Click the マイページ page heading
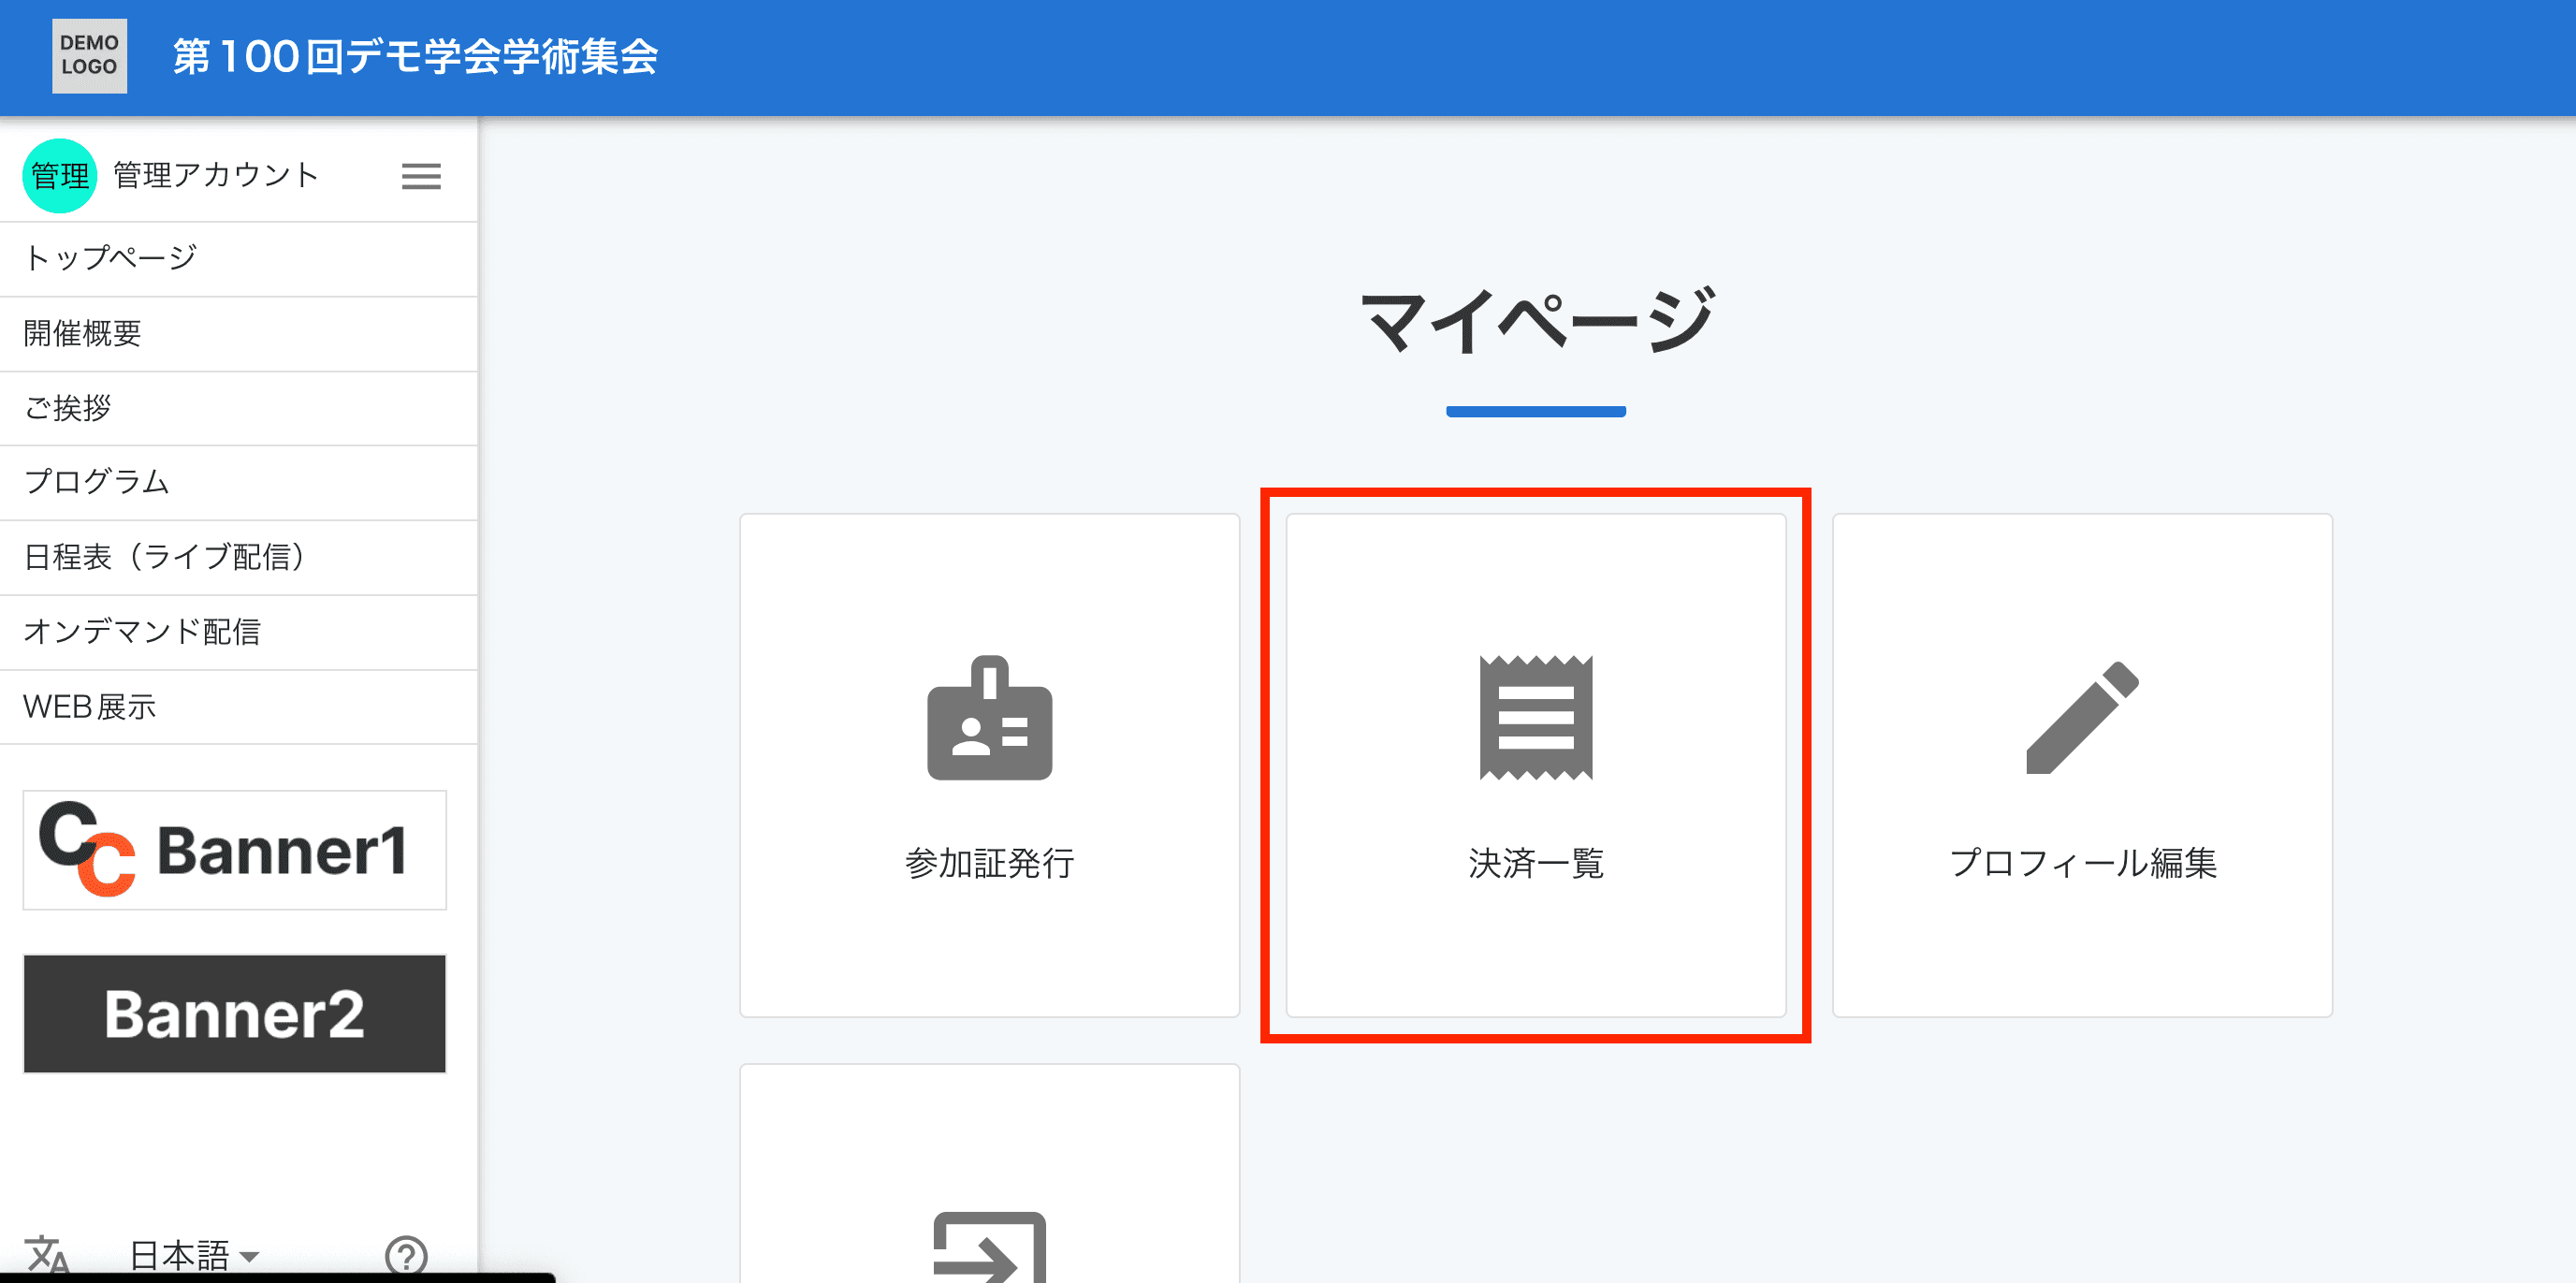Viewport: 2576px width, 1283px height. click(1537, 322)
